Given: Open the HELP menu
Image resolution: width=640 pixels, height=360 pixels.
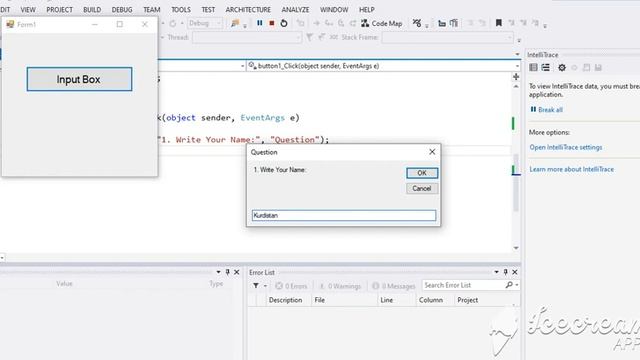Looking at the screenshot, I should (x=367, y=9).
